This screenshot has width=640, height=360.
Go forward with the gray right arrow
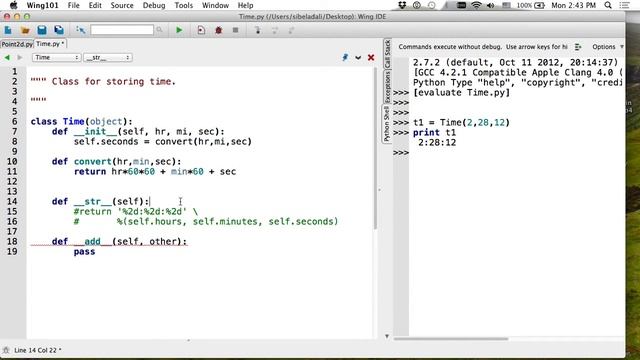[20, 58]
